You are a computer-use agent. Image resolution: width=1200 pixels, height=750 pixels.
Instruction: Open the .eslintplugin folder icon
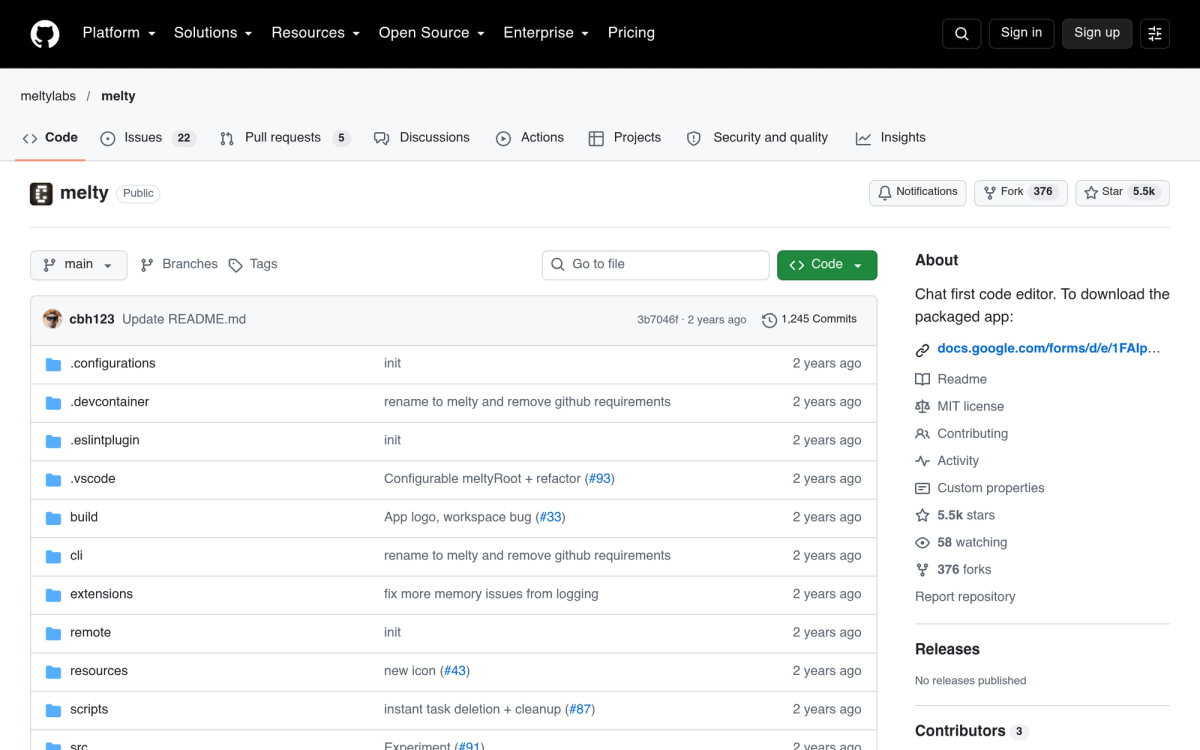(x=53, y=441)
